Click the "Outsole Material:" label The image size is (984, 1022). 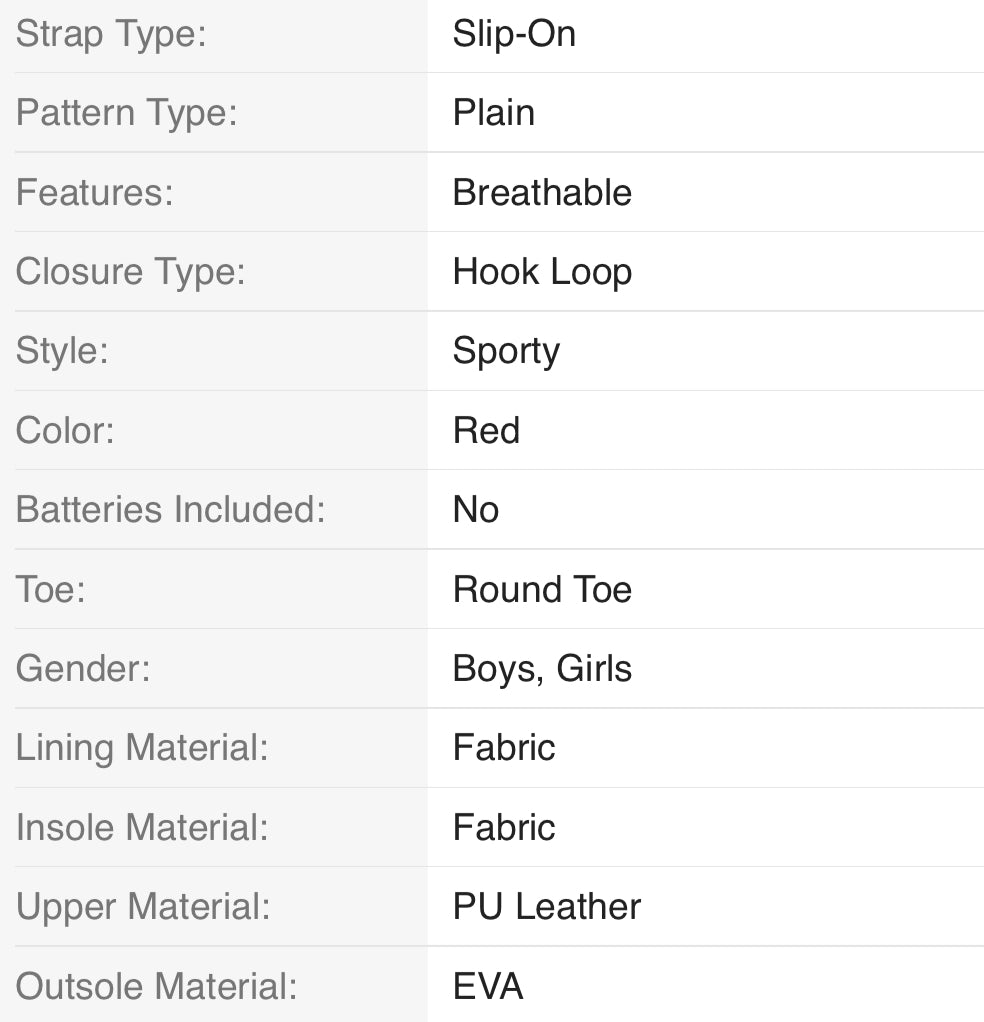[x=156, y=986]
